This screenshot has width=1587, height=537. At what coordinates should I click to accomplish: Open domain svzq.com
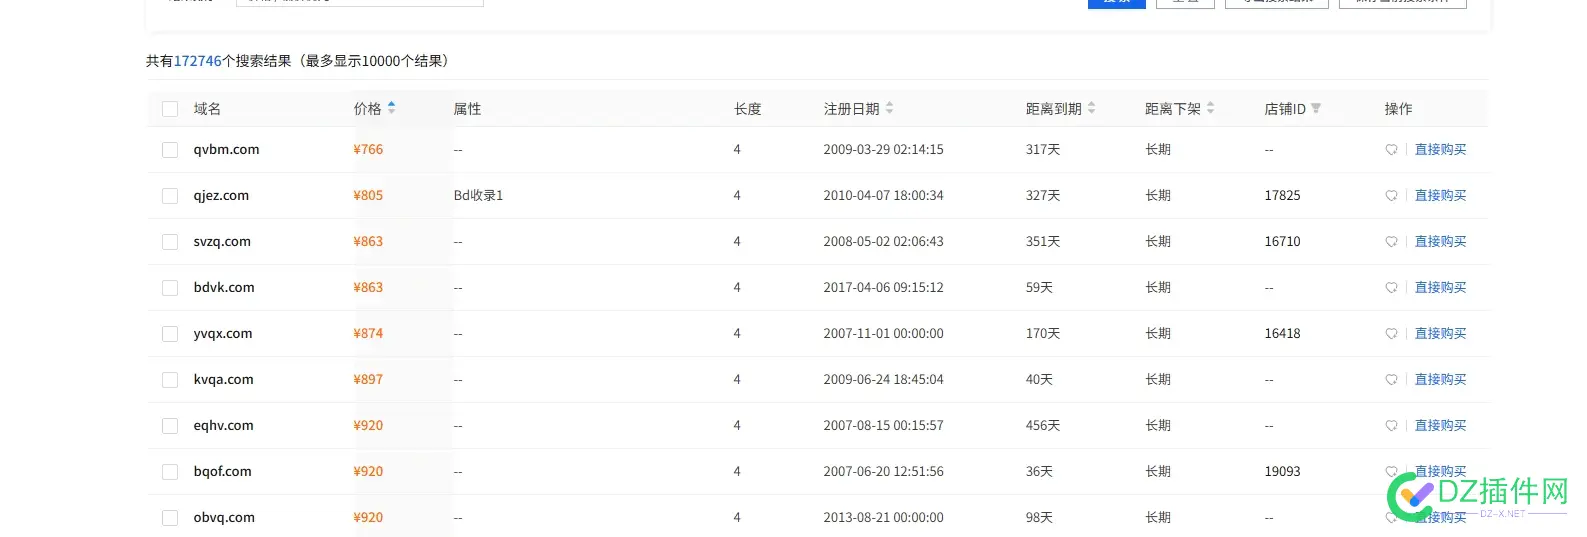coord(222,242)
